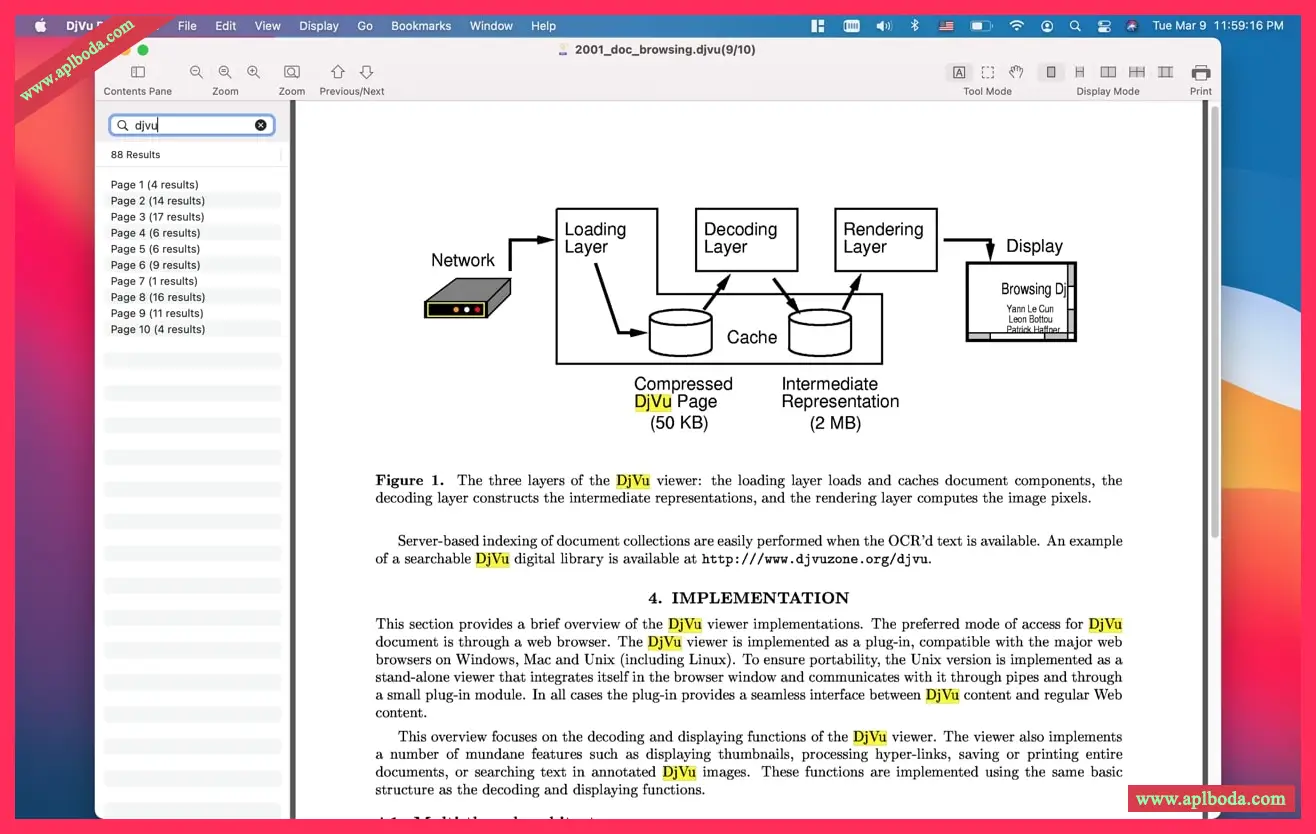Select the hand scroll tool
1316x834 pixels.
point(1016,72)
